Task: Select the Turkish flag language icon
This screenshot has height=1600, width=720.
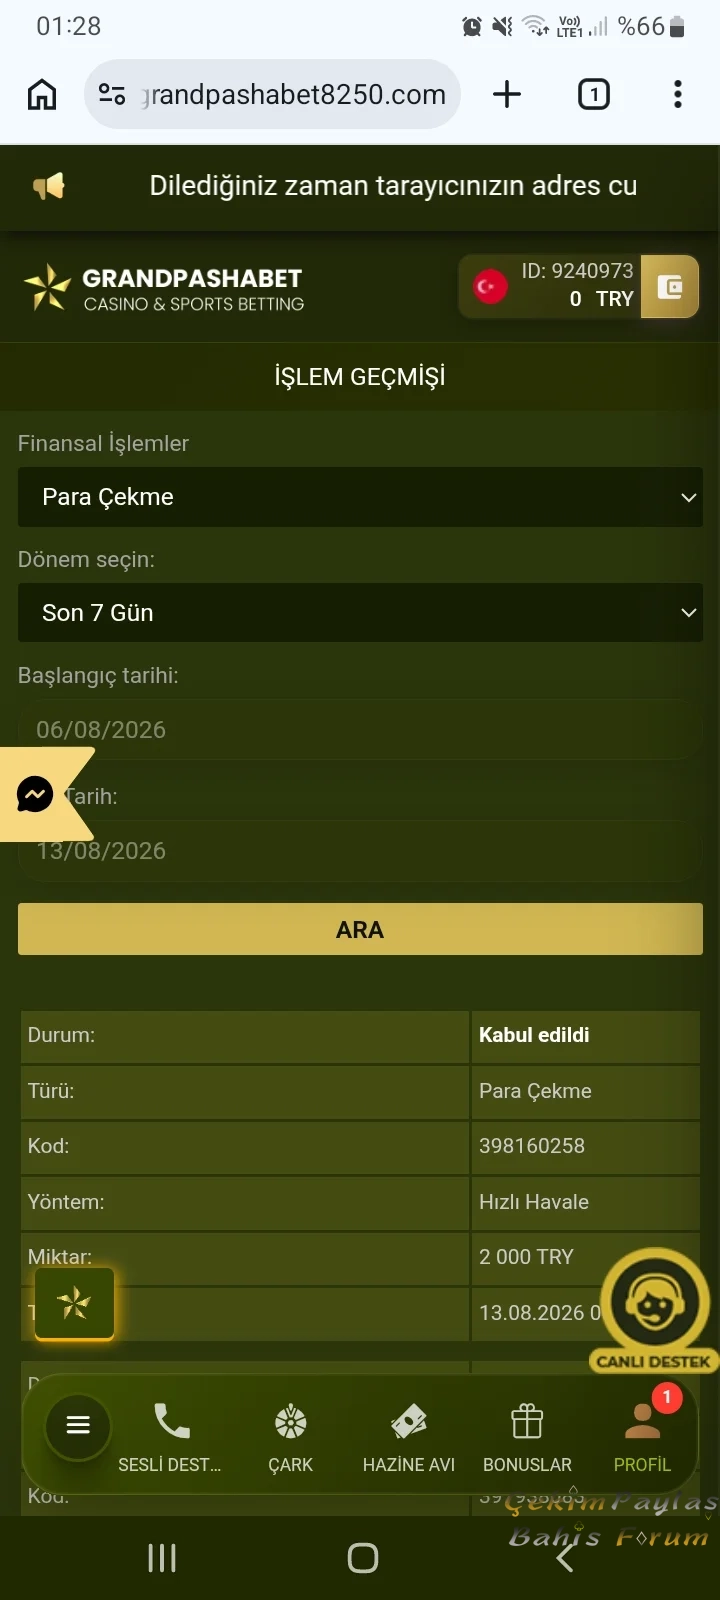Action: [490, 287]
